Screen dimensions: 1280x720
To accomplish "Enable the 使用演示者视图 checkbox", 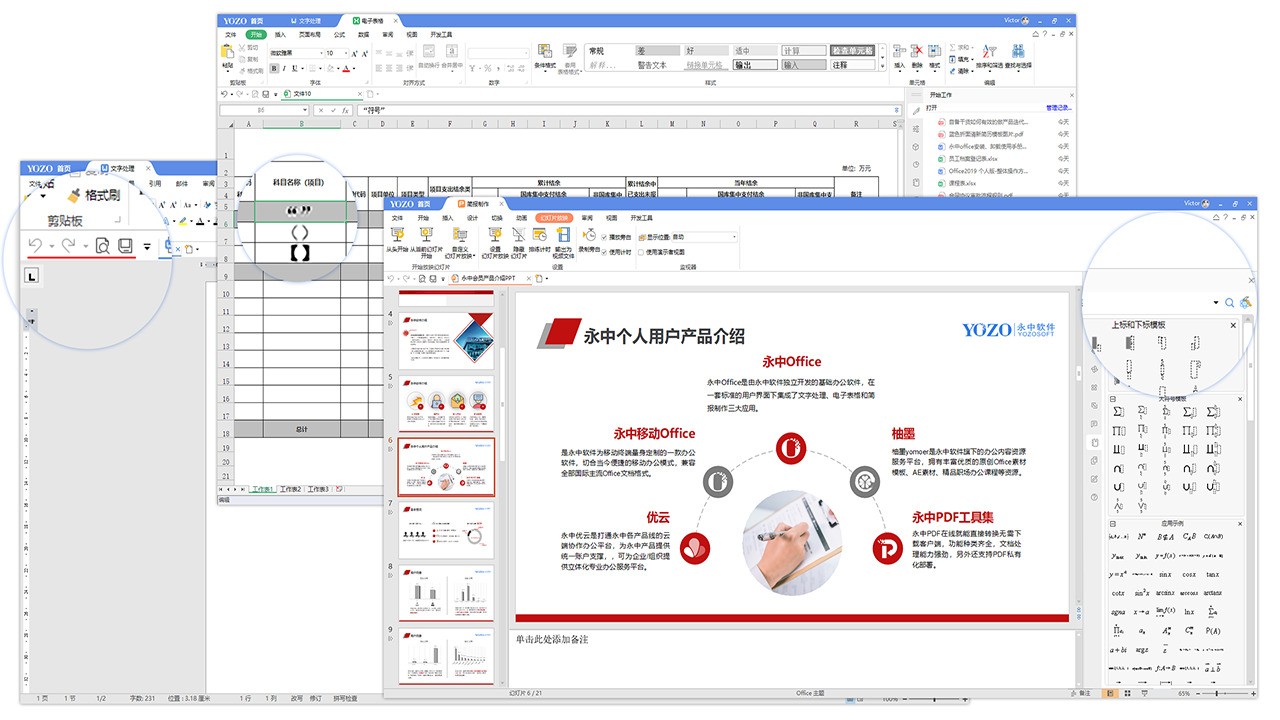I will (x=642, y=252).
